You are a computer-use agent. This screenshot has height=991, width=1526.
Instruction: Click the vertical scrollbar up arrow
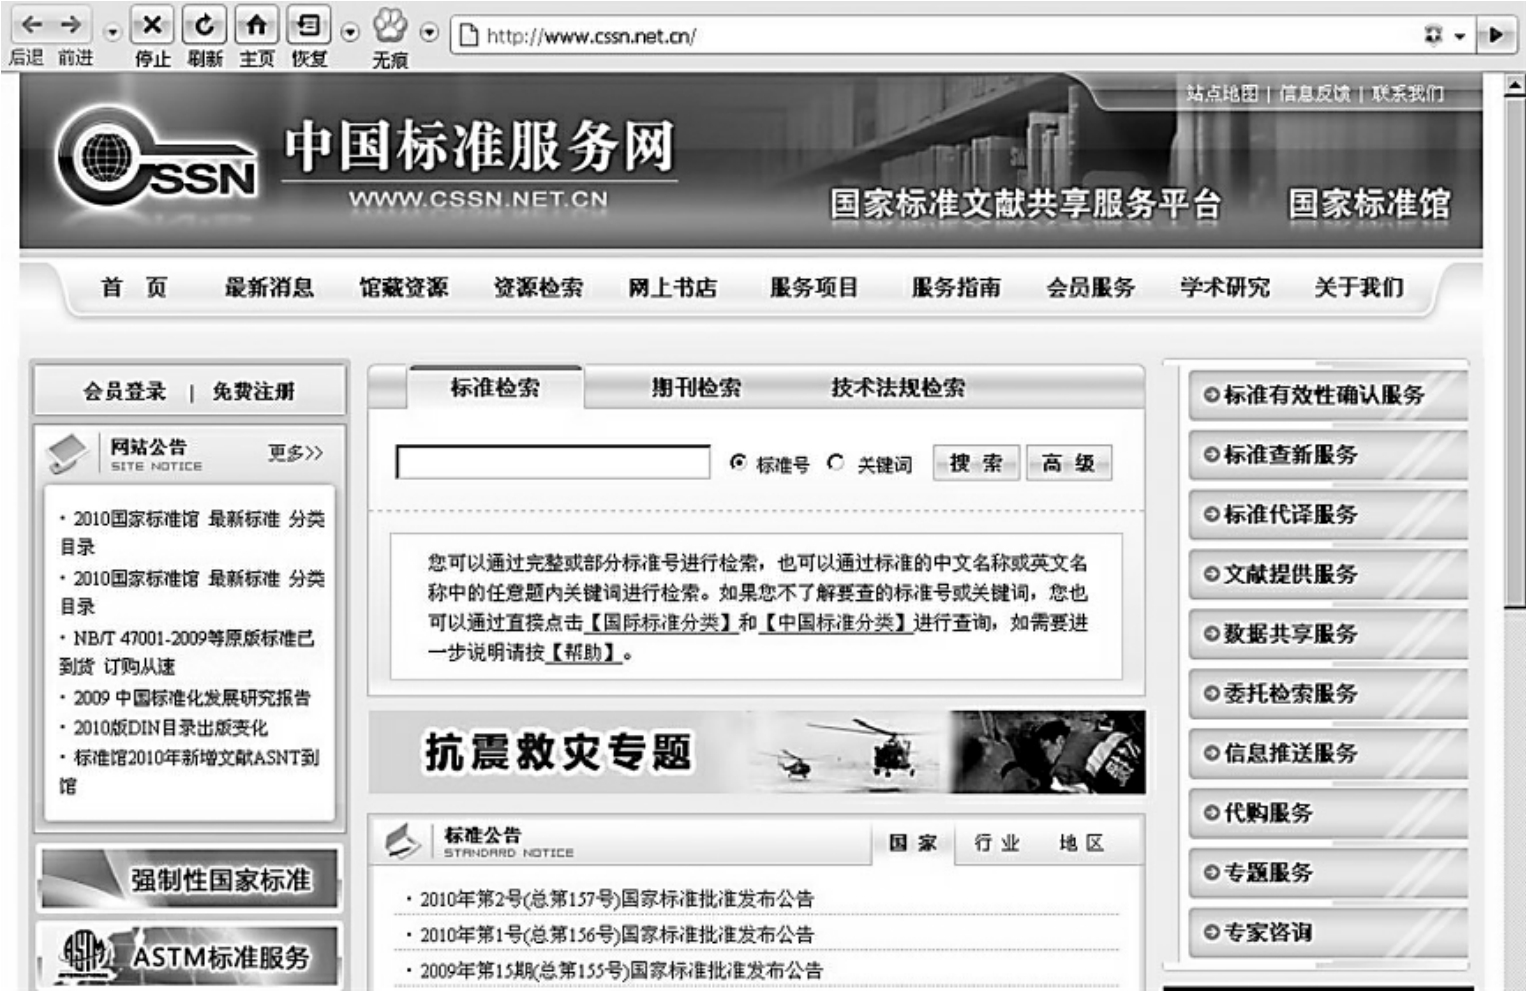(x=1514, y=86)
